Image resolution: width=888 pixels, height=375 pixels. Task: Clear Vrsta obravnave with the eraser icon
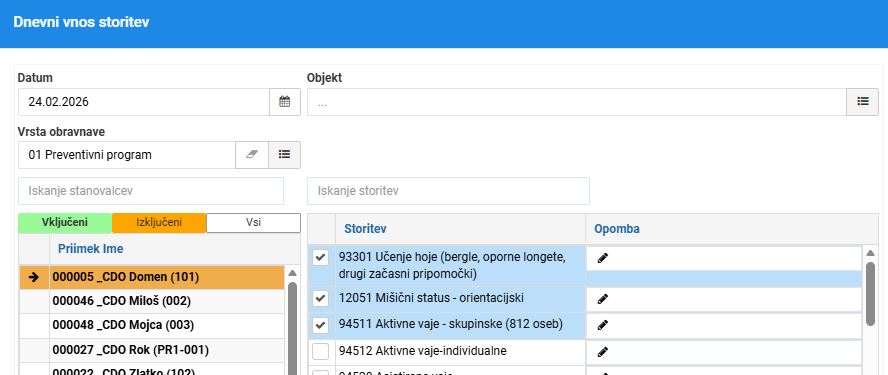[252, 155]
